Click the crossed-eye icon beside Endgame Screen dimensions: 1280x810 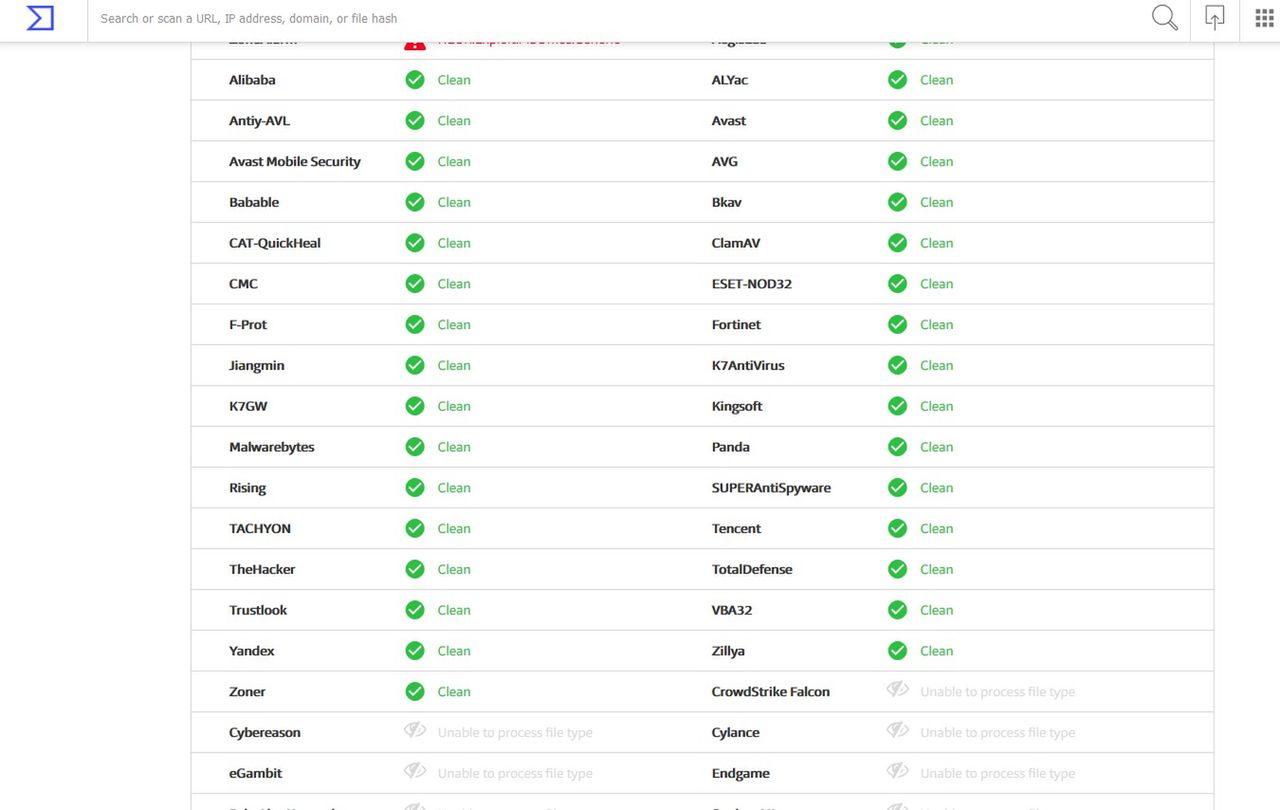click(898, 772)
